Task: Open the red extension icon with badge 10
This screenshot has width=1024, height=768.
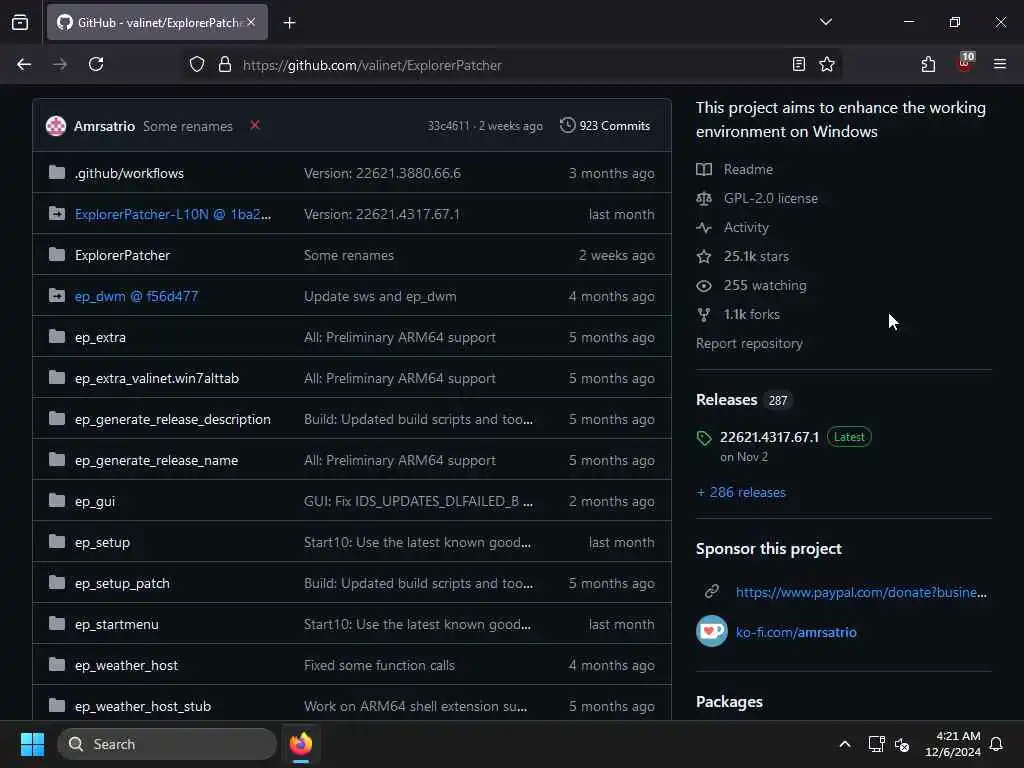Action: [x=965, y=63]
